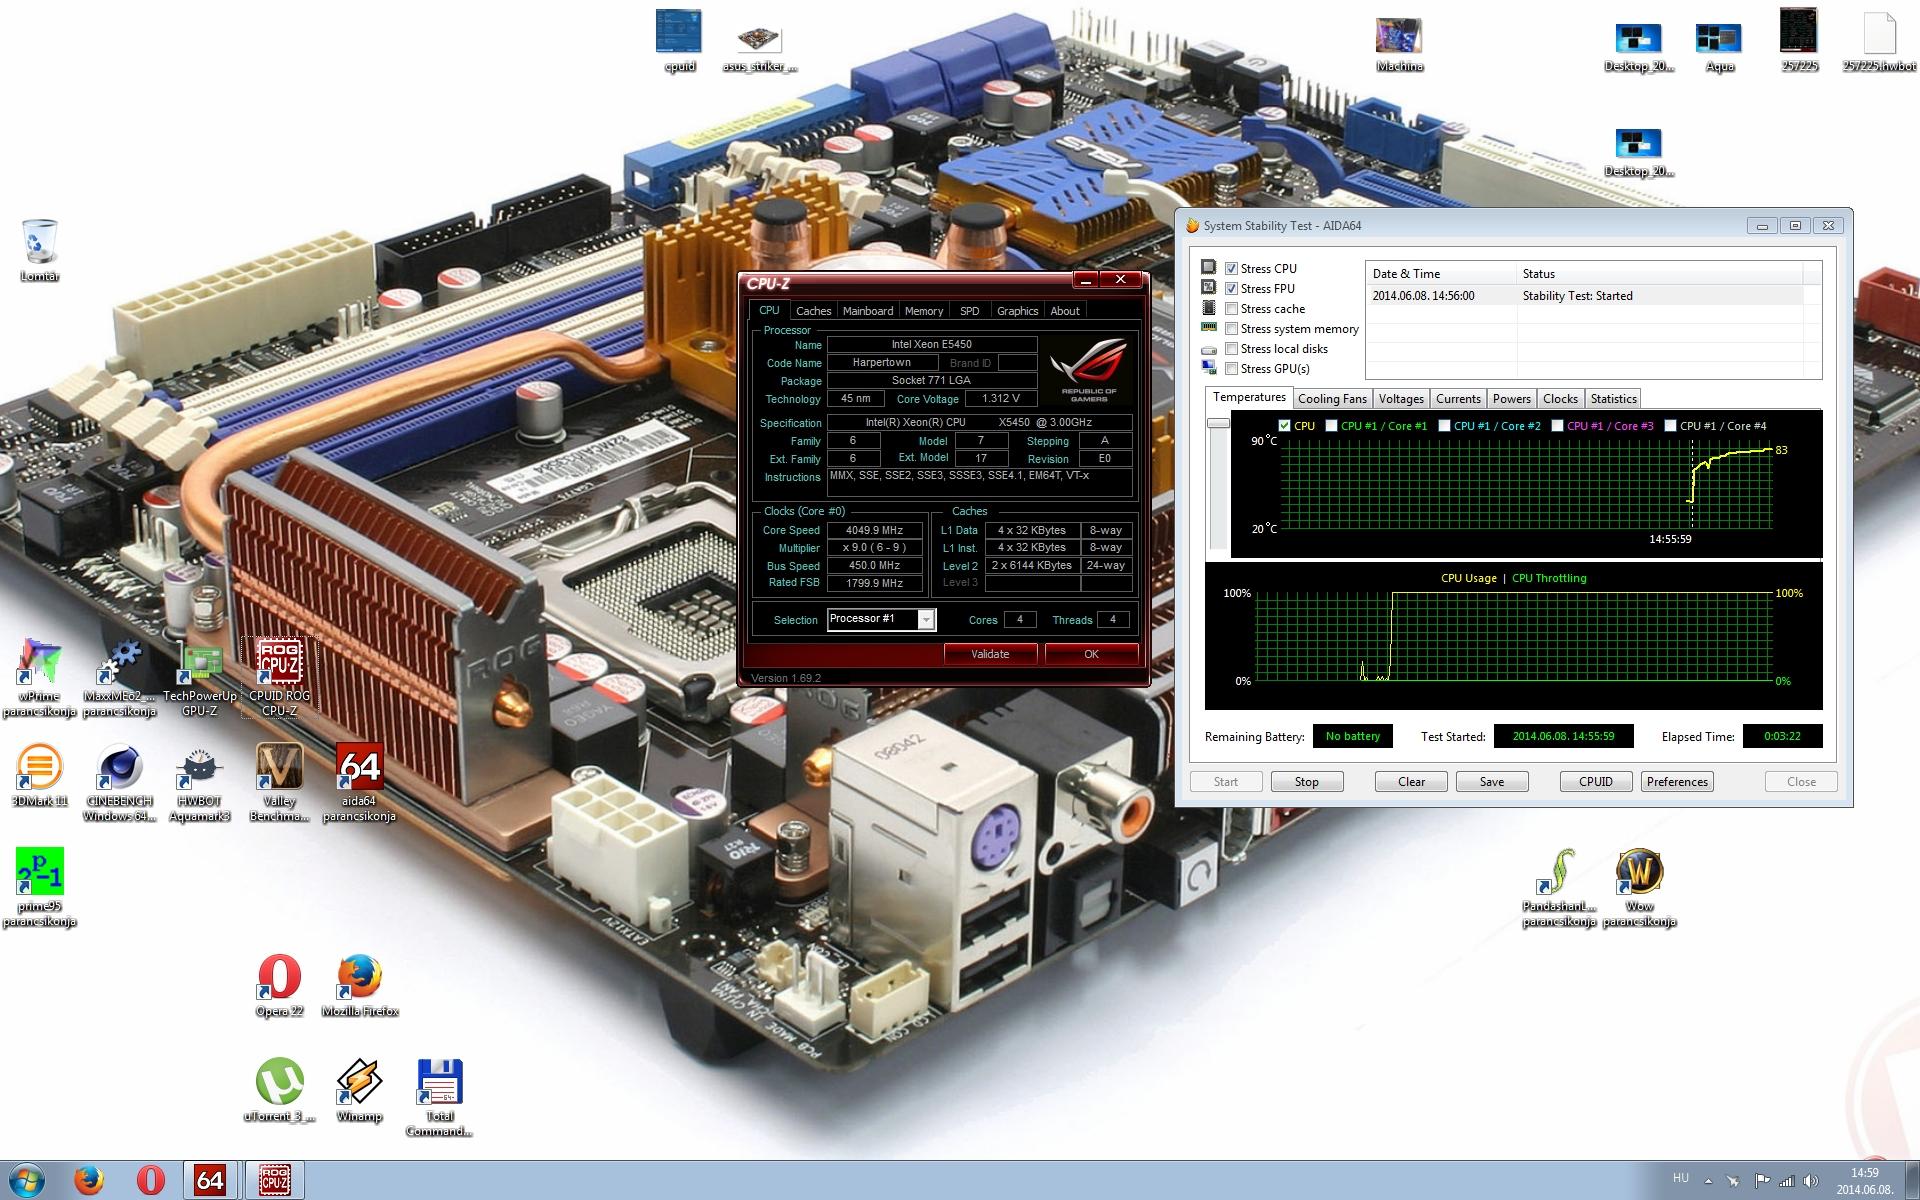1920x1200 pixels.
Task: Switch to Caches tab in CPU-Z
Action: (x=813, y=311)
